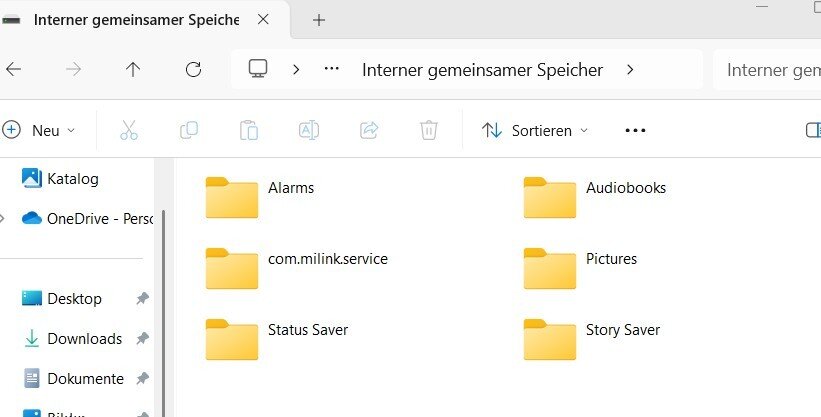Show more toolbar options (three dots)
Screen dimensions: 821x417
(x=636, y=130)
